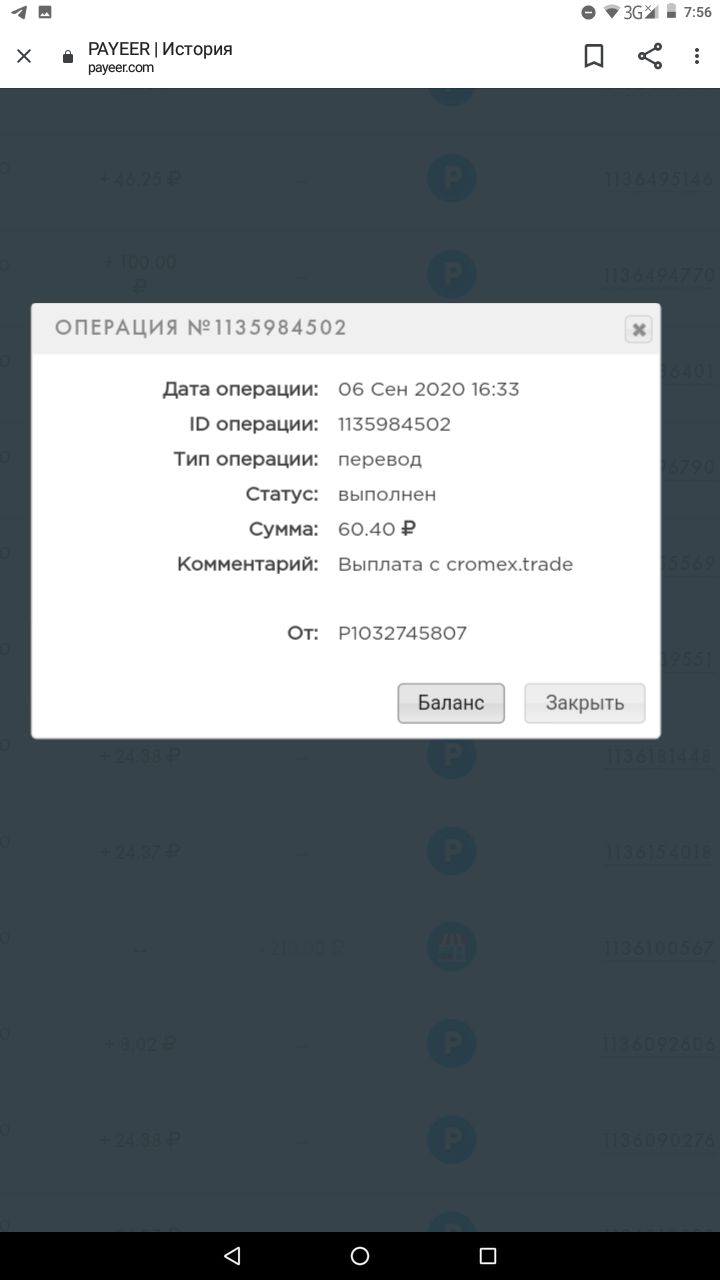Open transaction ID 1136100567 link
The image size is (720, 1280).
tap(659, 948)
